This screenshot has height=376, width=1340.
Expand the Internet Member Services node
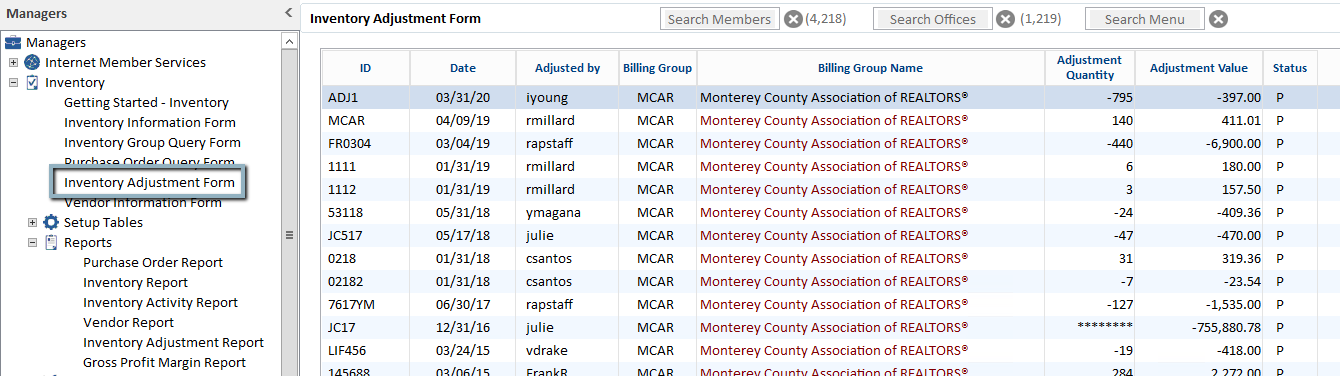click(x=14, y=62)
